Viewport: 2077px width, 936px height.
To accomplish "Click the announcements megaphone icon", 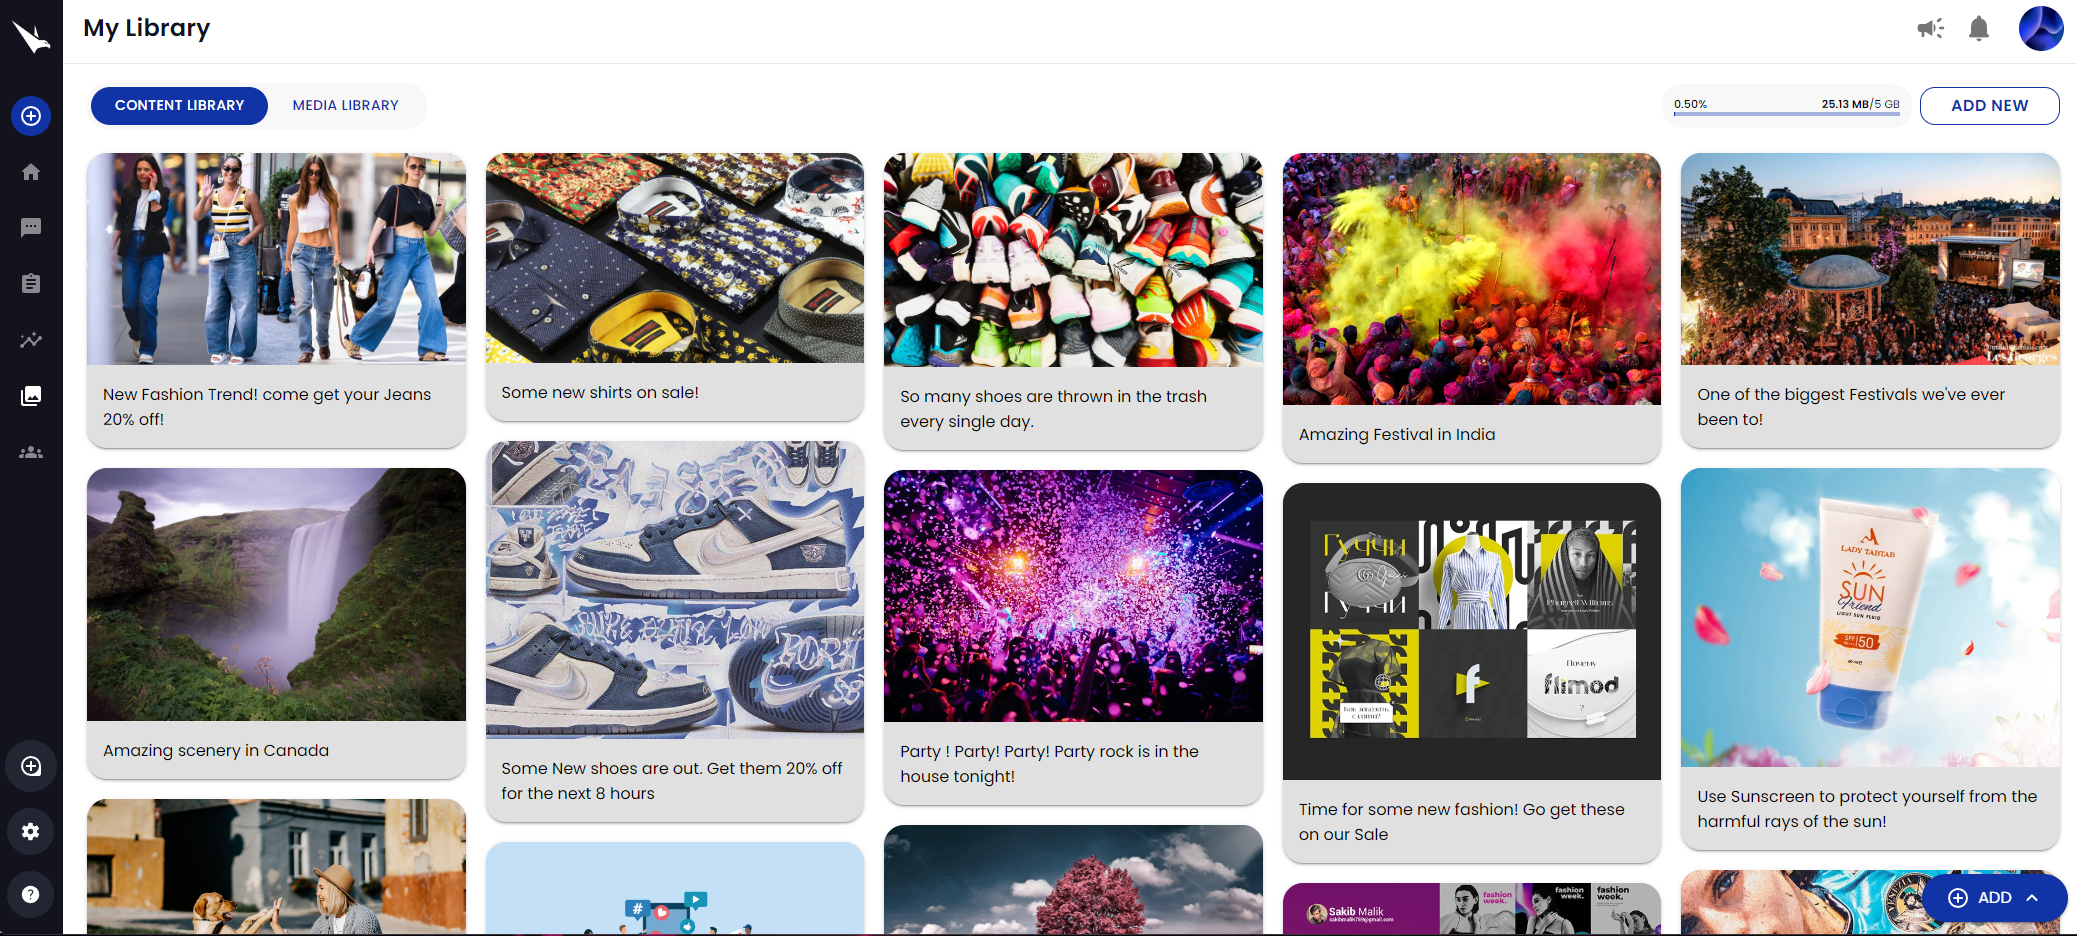I will coord(1930,28).
